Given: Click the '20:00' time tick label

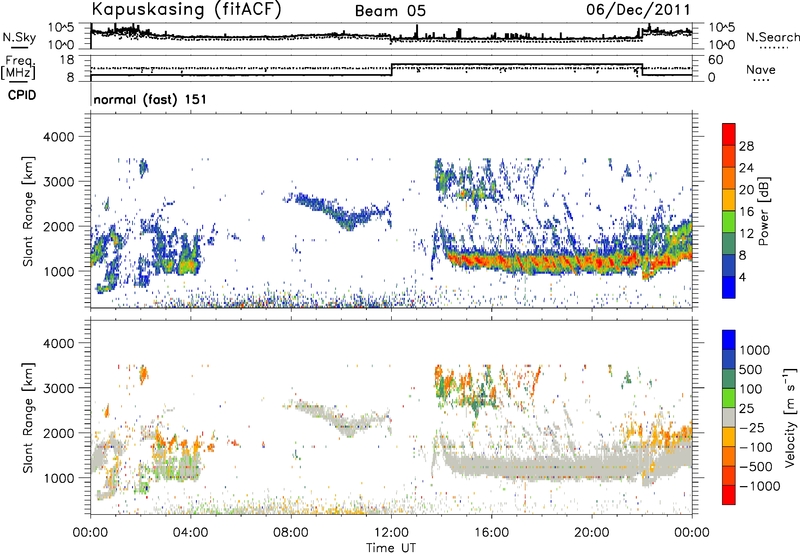Looking at the screenshot, I should pos(591,533).
